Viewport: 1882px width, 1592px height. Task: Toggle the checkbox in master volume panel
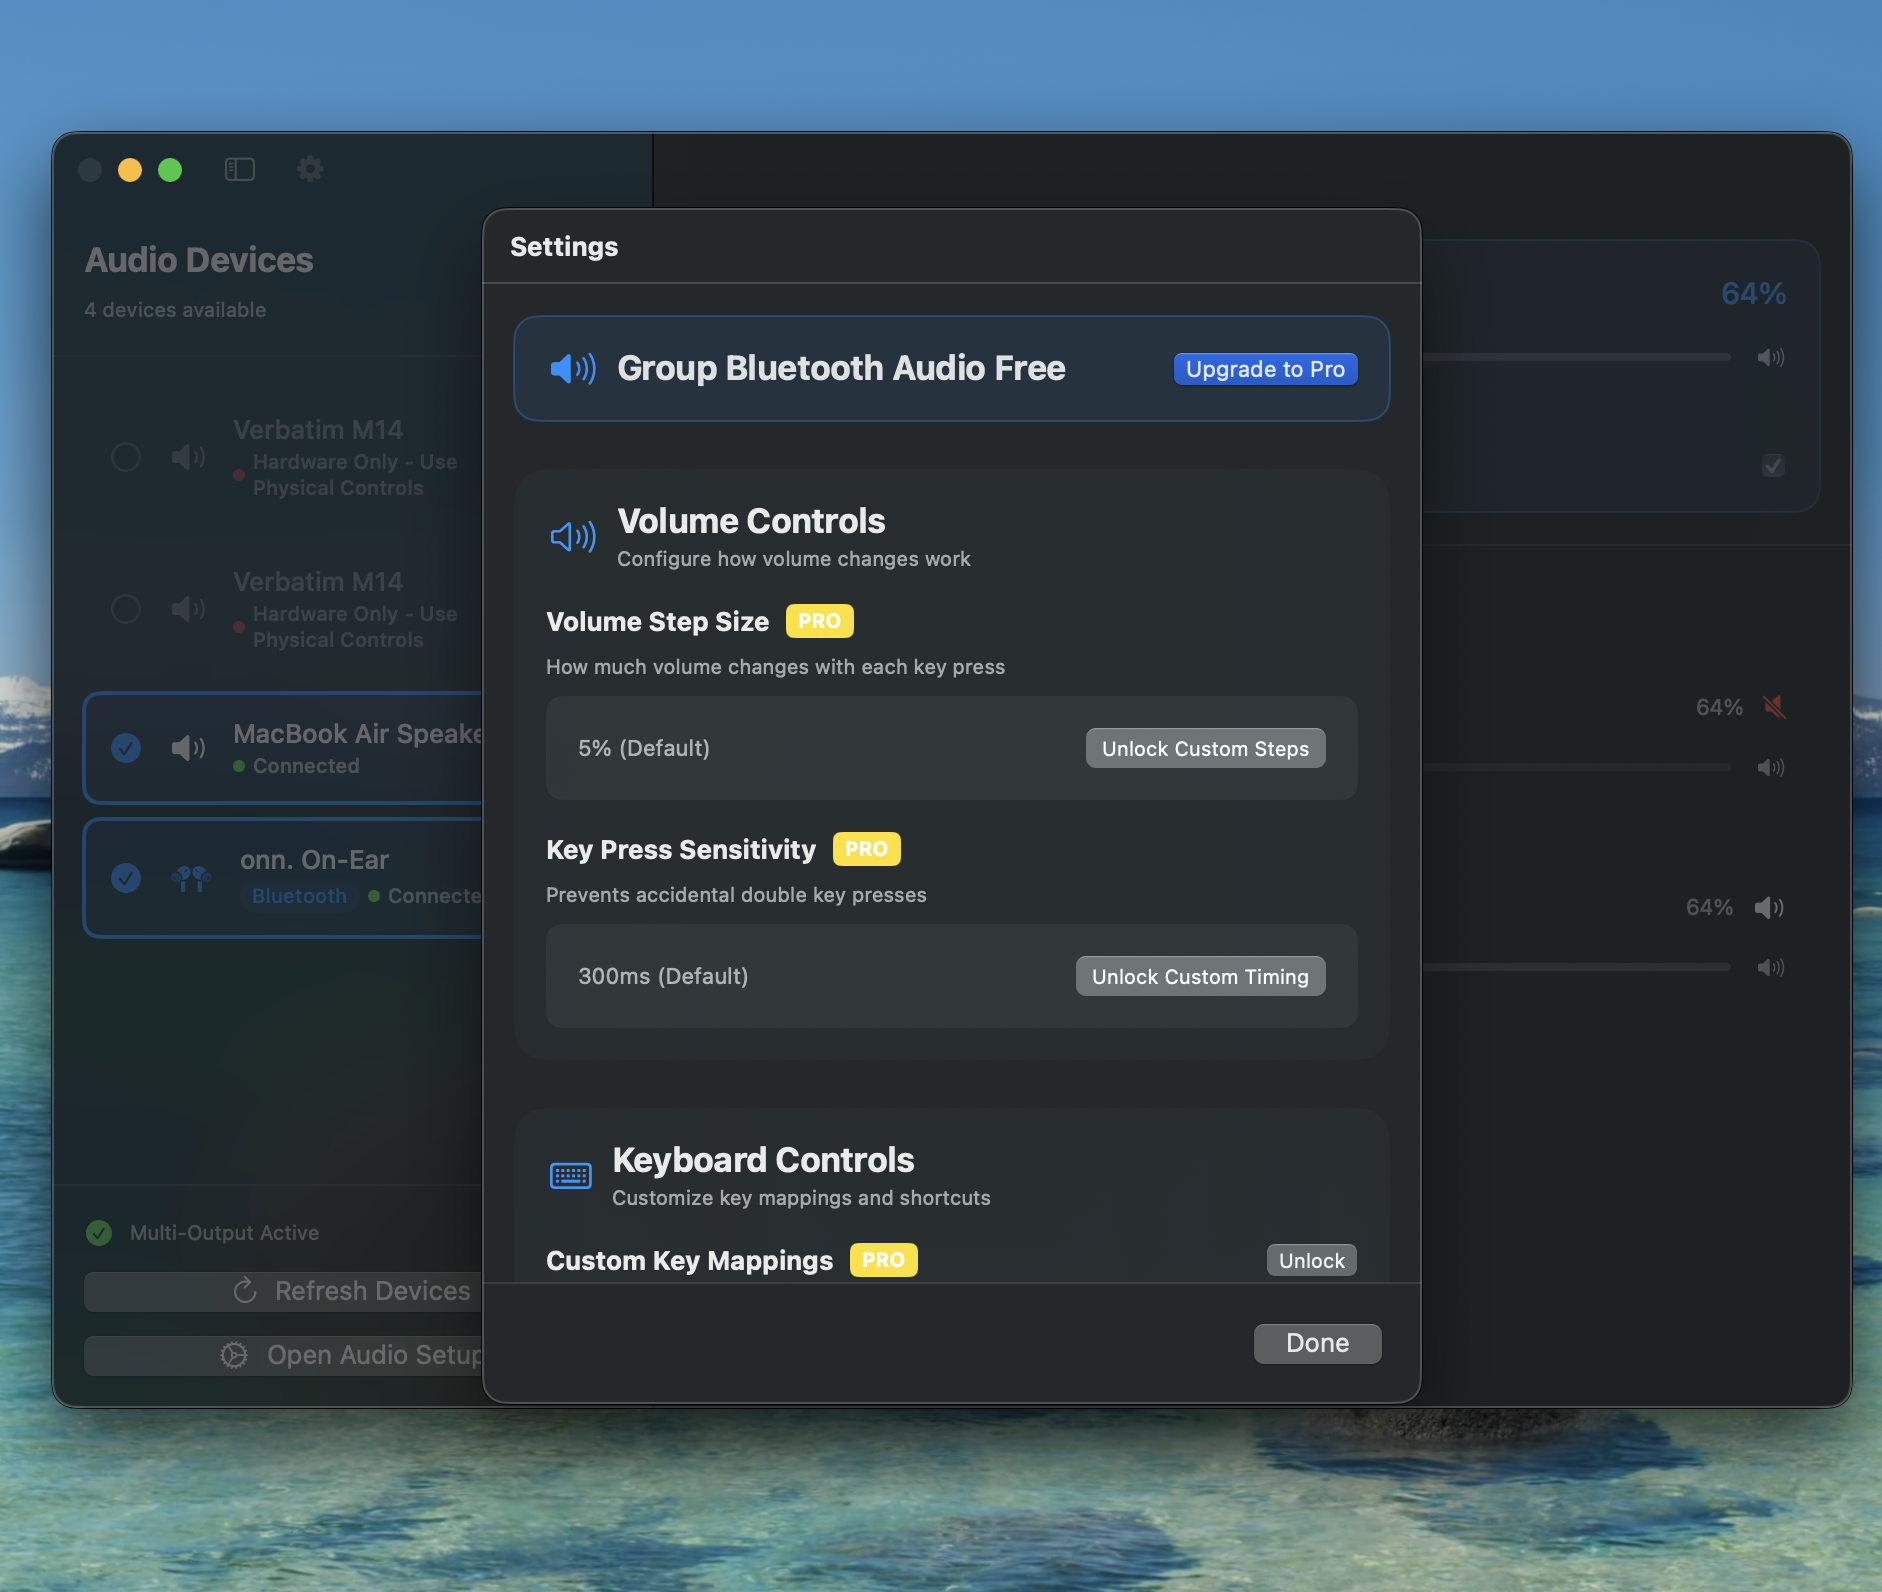(x=1772, y=466)
